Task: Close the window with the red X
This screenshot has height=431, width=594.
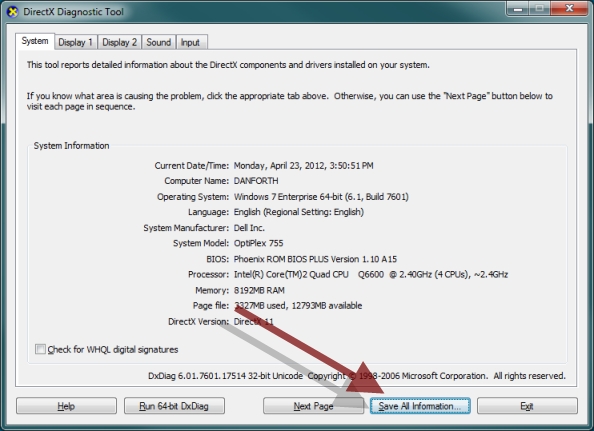Action: point(569,8)
